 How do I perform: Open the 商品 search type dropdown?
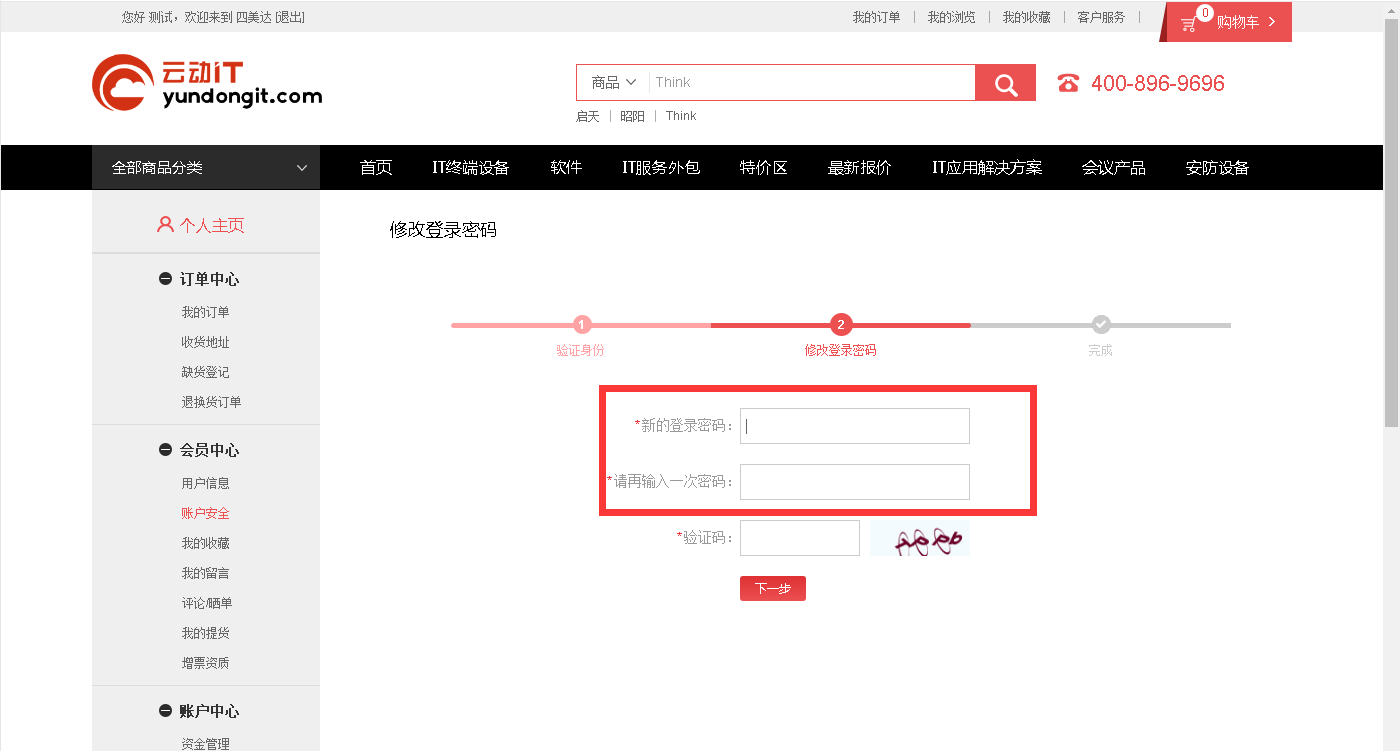(x=613, y=82)
